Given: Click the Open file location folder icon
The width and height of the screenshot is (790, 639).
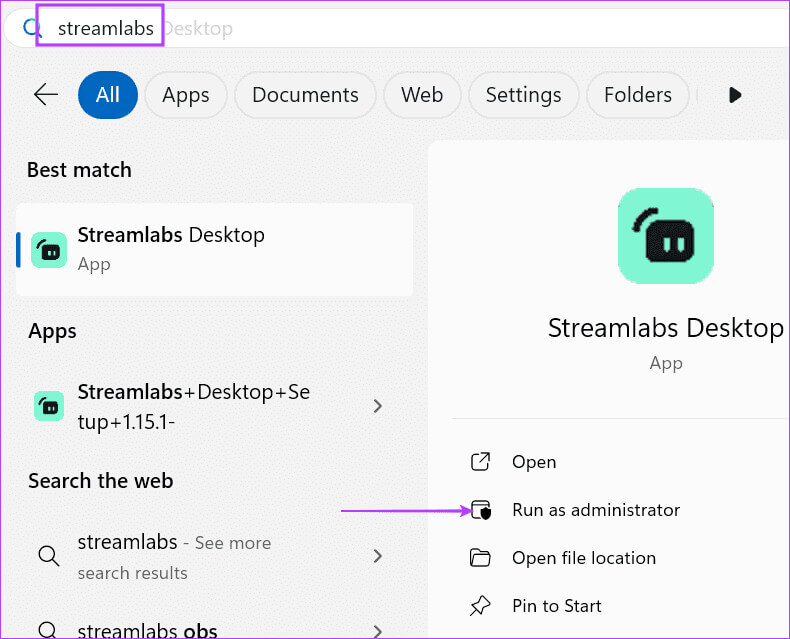Looking at the screenshot, I should [480, 558].
